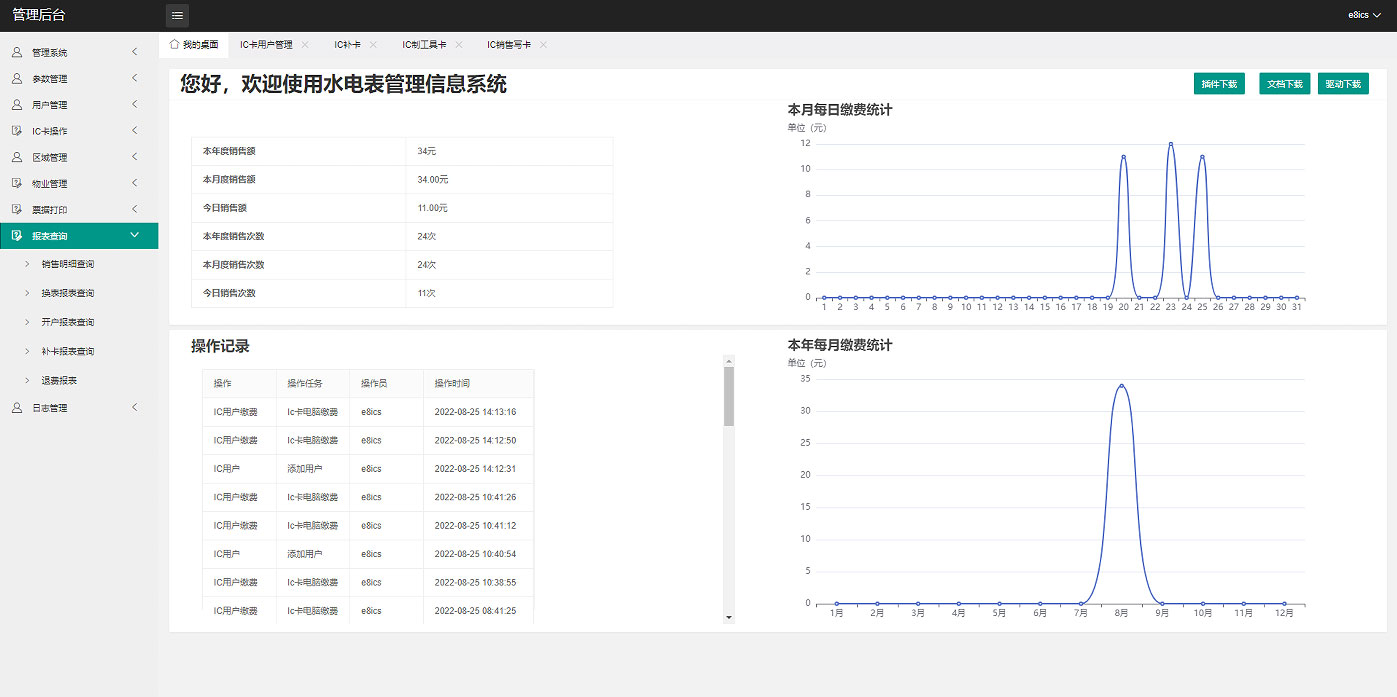The width and height of the screenshot is (1397, 697).
Task: Click the 本月度销售次数 label
Action: [233, 265]
